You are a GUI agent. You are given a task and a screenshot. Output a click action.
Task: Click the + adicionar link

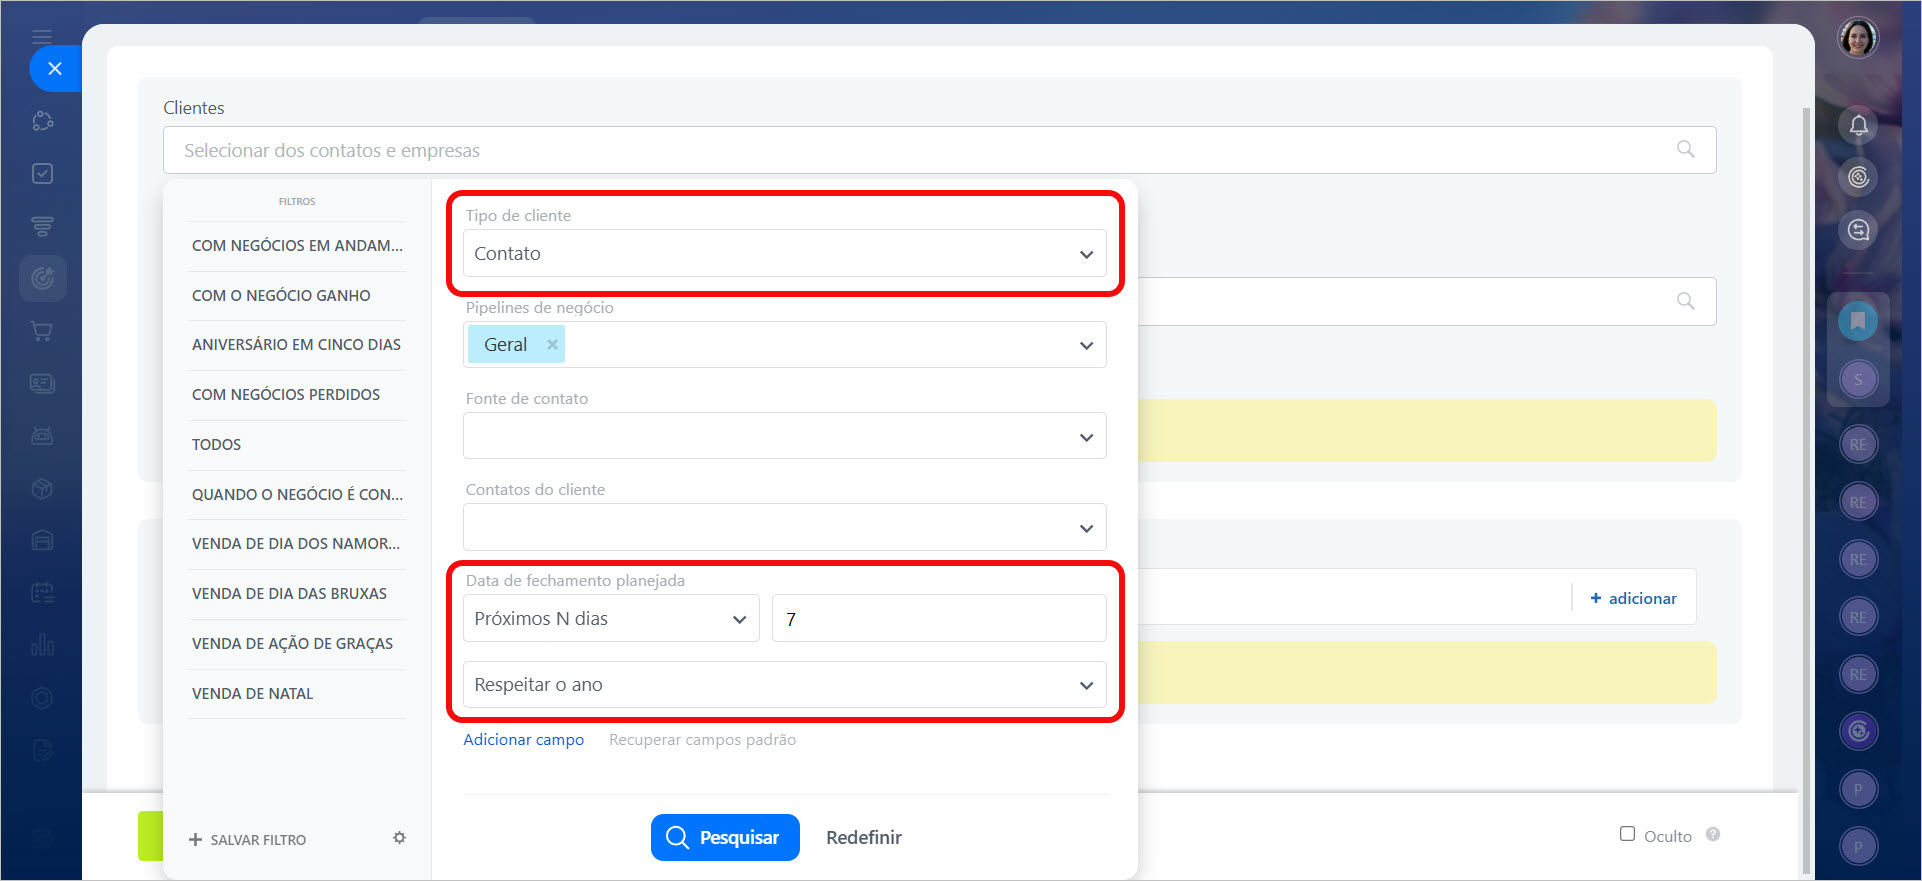pos(1634,598)
